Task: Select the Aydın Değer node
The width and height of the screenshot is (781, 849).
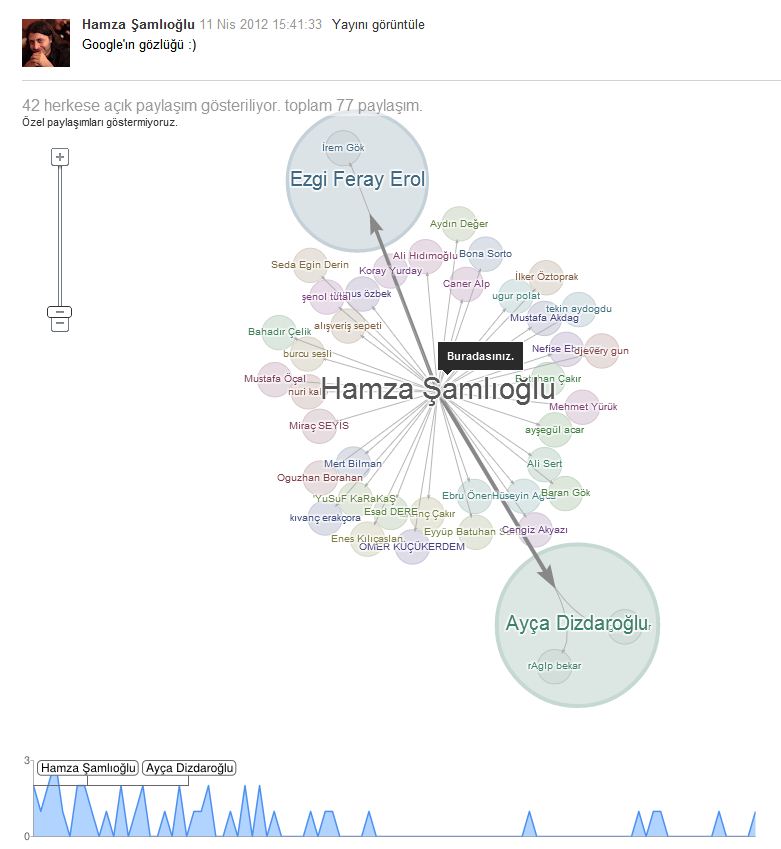Action: pyautogui.click(x=459, y=224)
